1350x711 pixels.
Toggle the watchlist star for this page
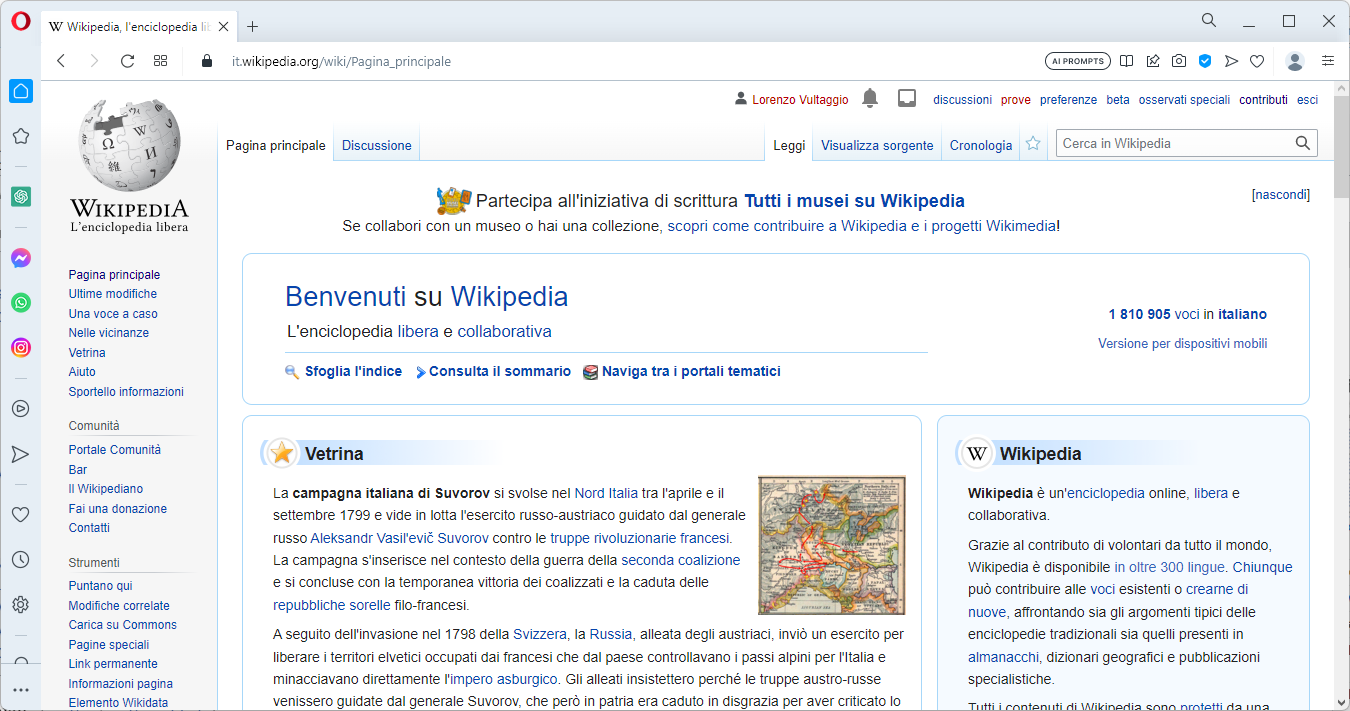[1033, 144]
